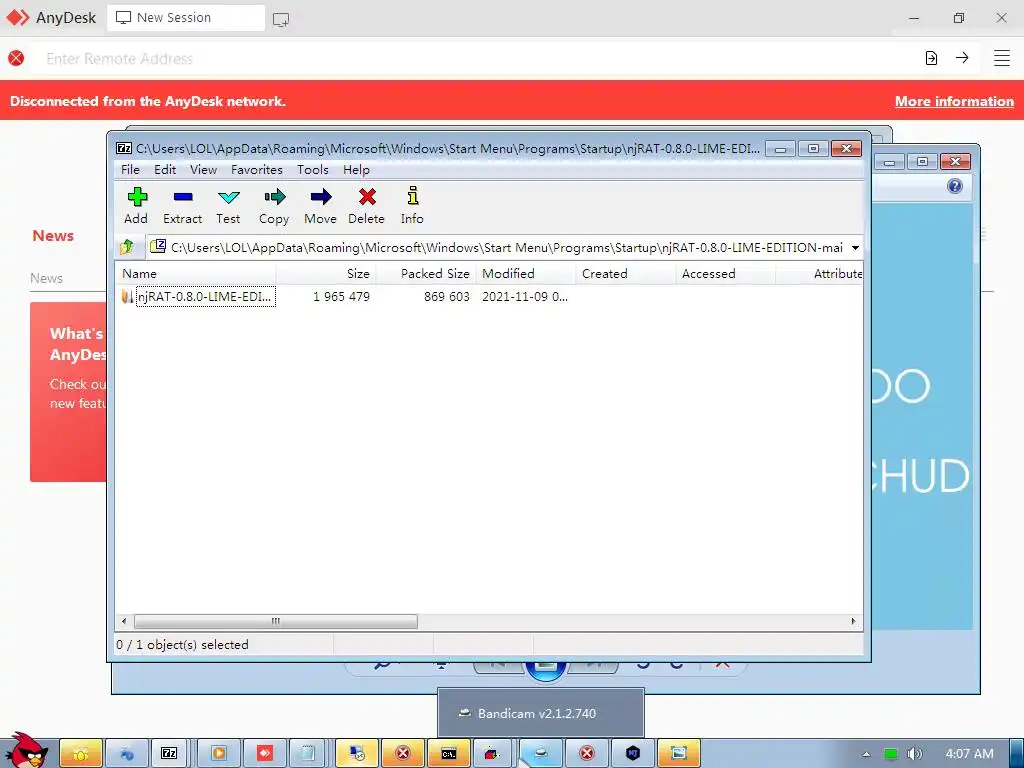Click the blue help question mark icon
The height and width of the screenshot is (768, 1024).
(954, 186)
